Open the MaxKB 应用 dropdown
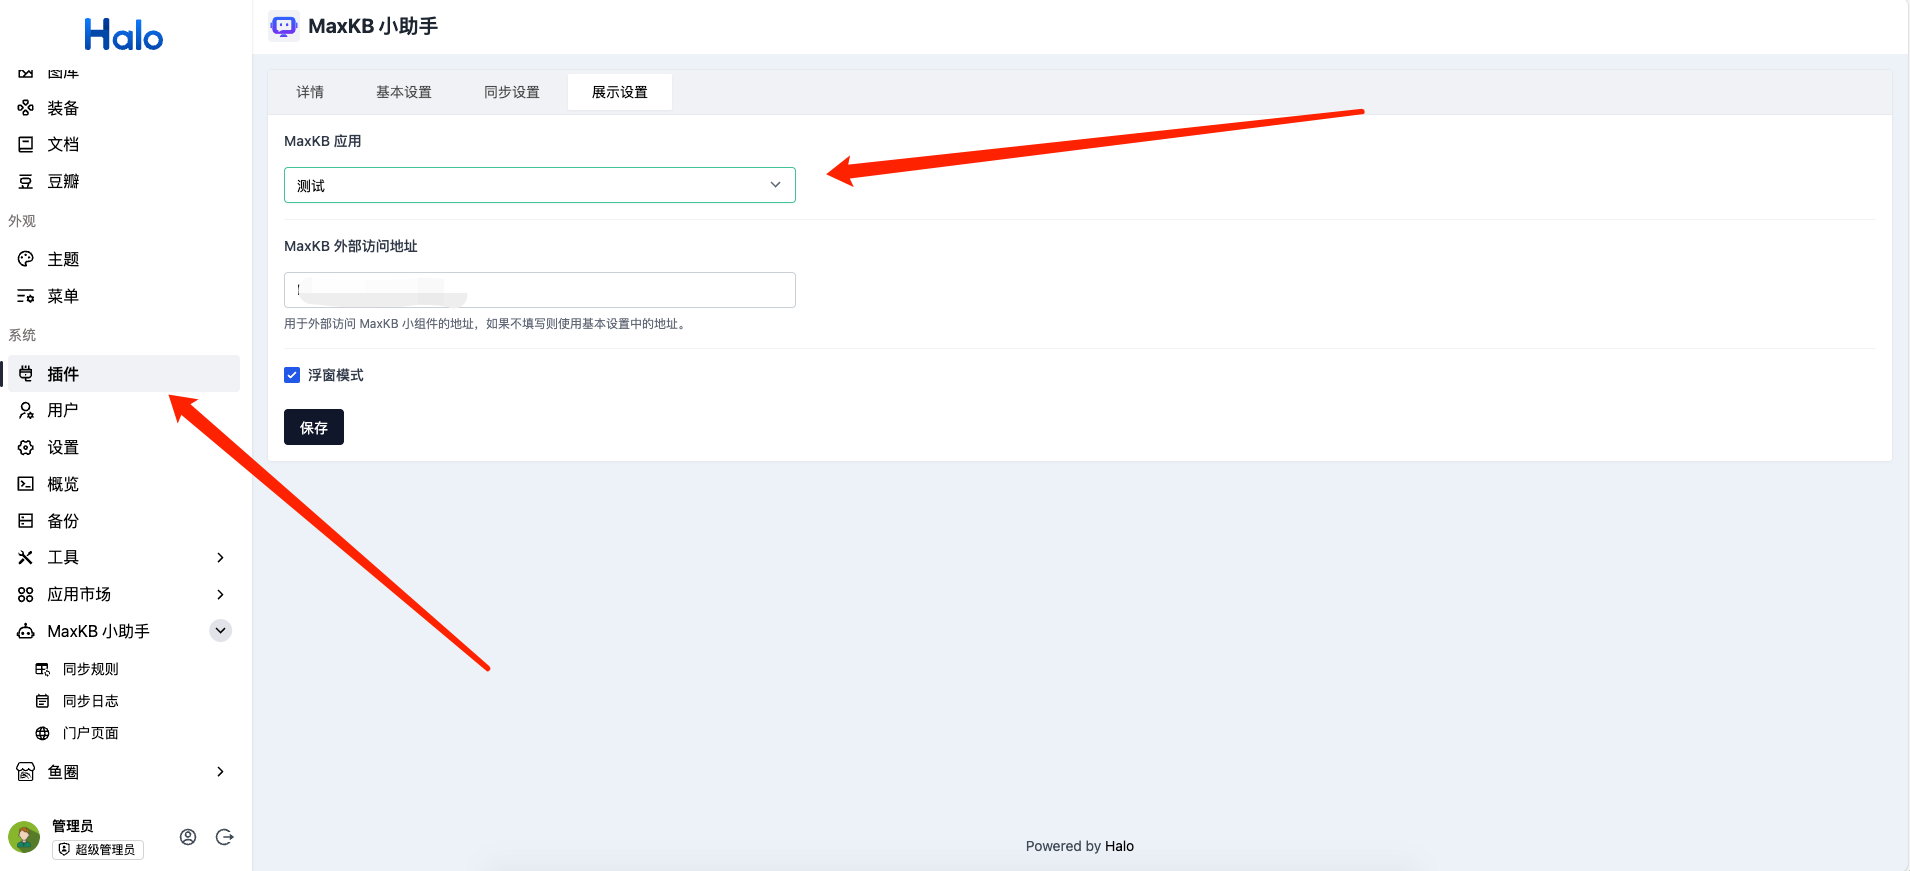The height and width of the screenshot is (871, 1910). 540,185
